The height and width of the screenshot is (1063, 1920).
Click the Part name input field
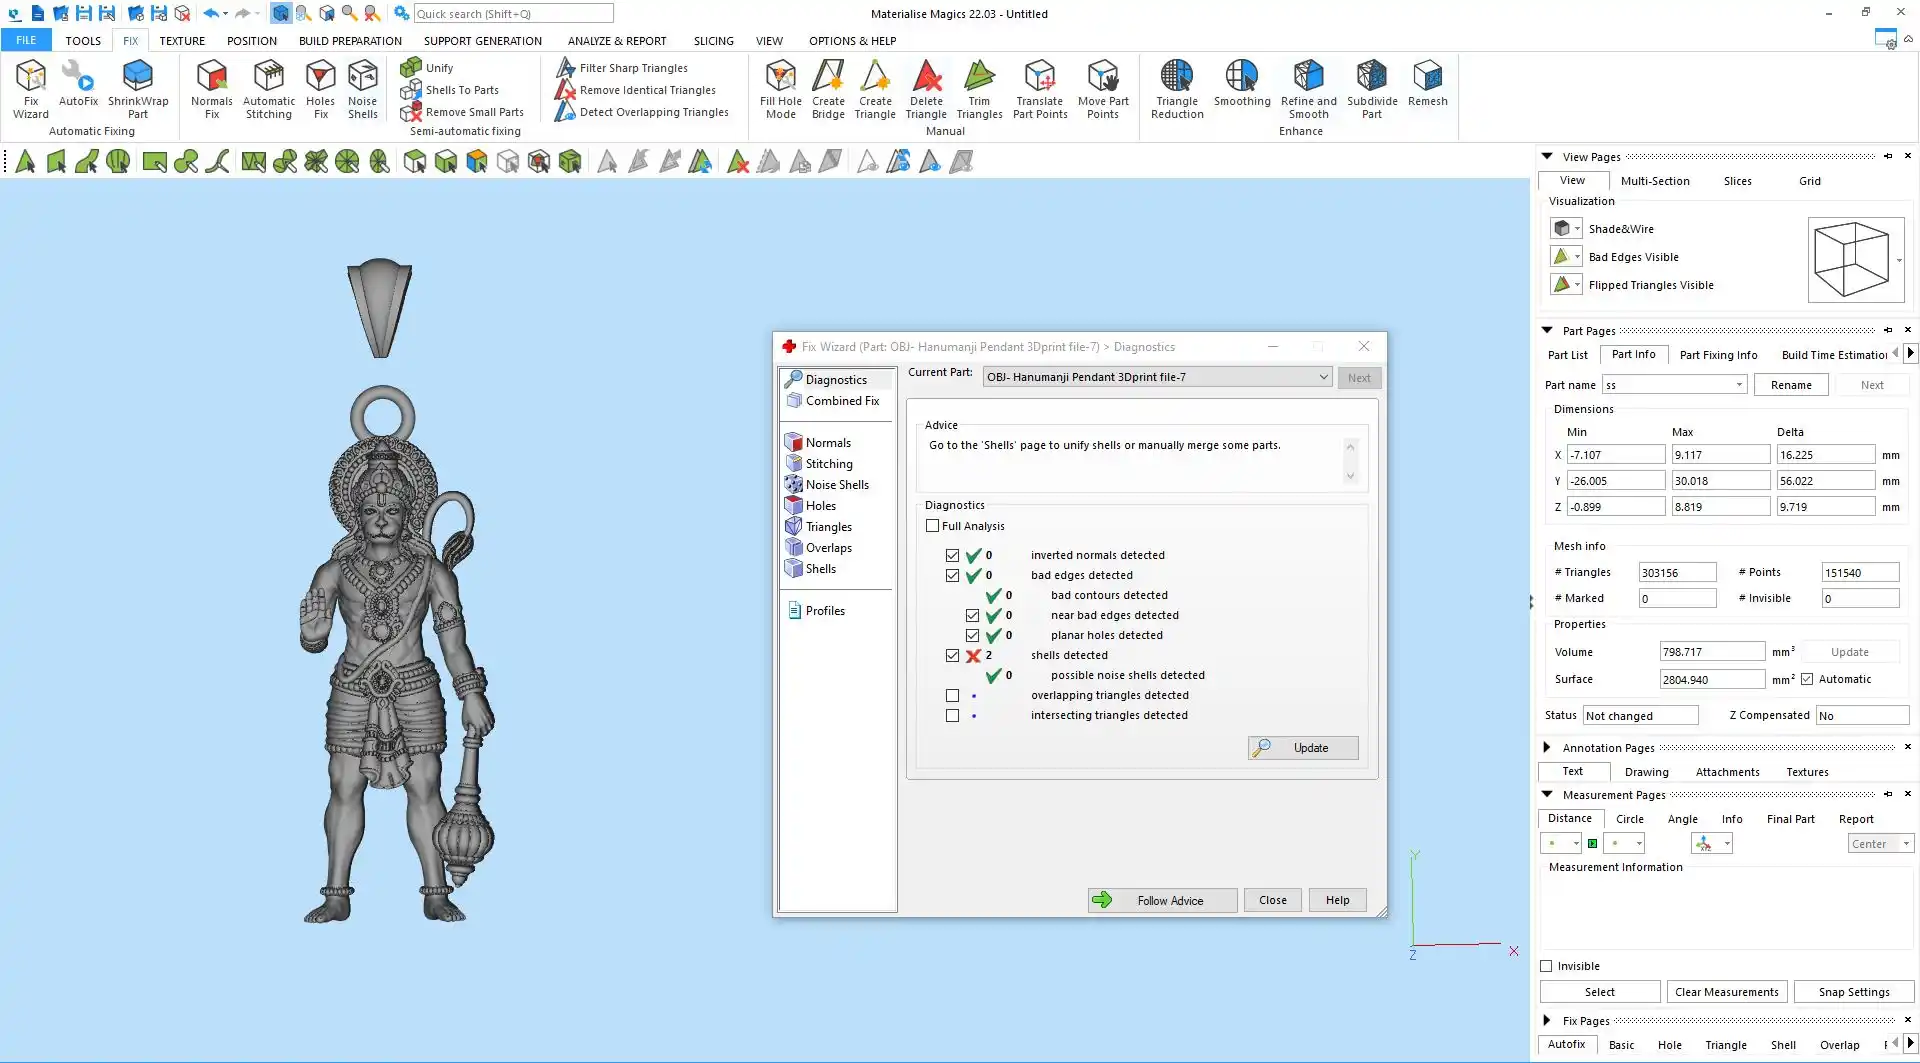[1667, 385]
